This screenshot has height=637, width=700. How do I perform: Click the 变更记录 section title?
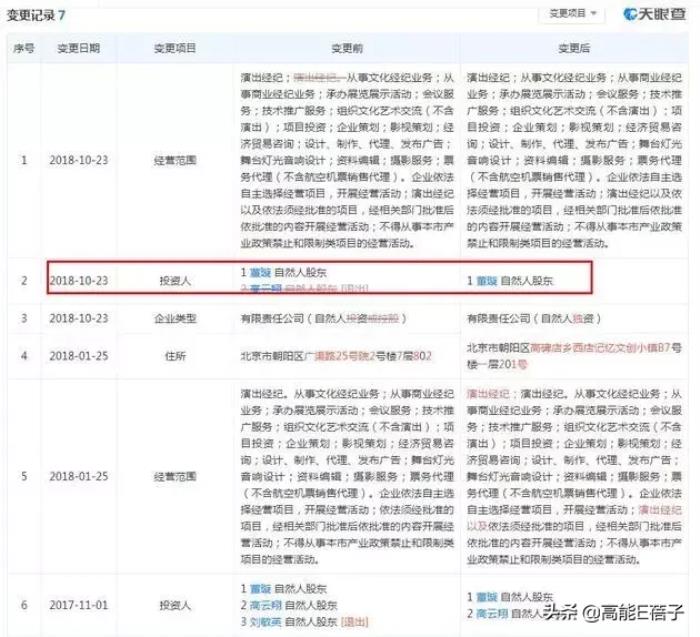[x=37, y=16]
